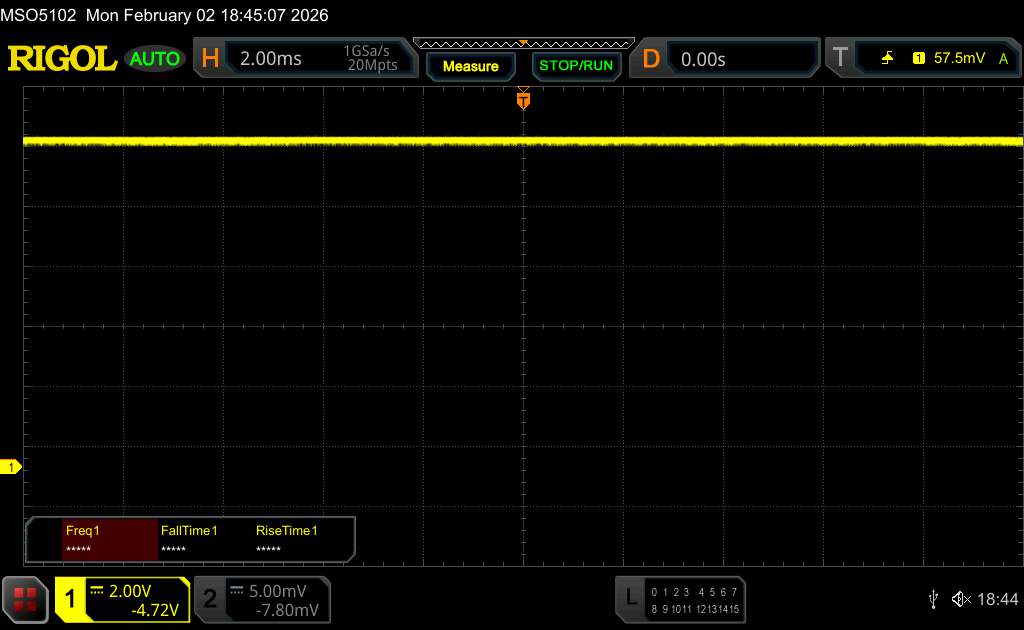
Task: Select the Freq1 measurement item
Action: pyautogui.click(x=108, y=539)
